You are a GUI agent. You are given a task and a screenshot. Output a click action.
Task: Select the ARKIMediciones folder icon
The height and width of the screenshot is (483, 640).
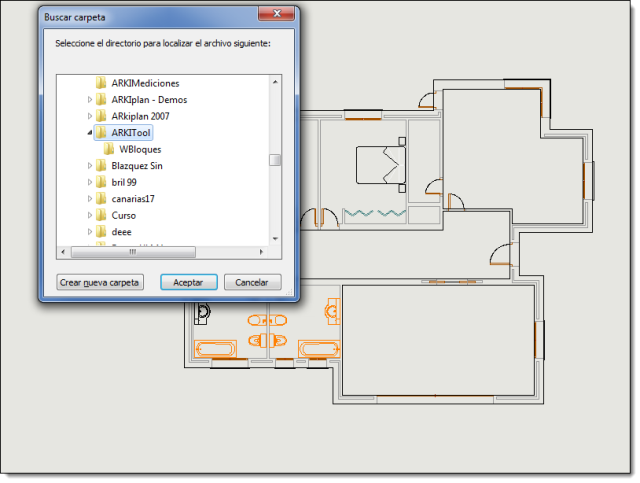[x=101, y=83]
